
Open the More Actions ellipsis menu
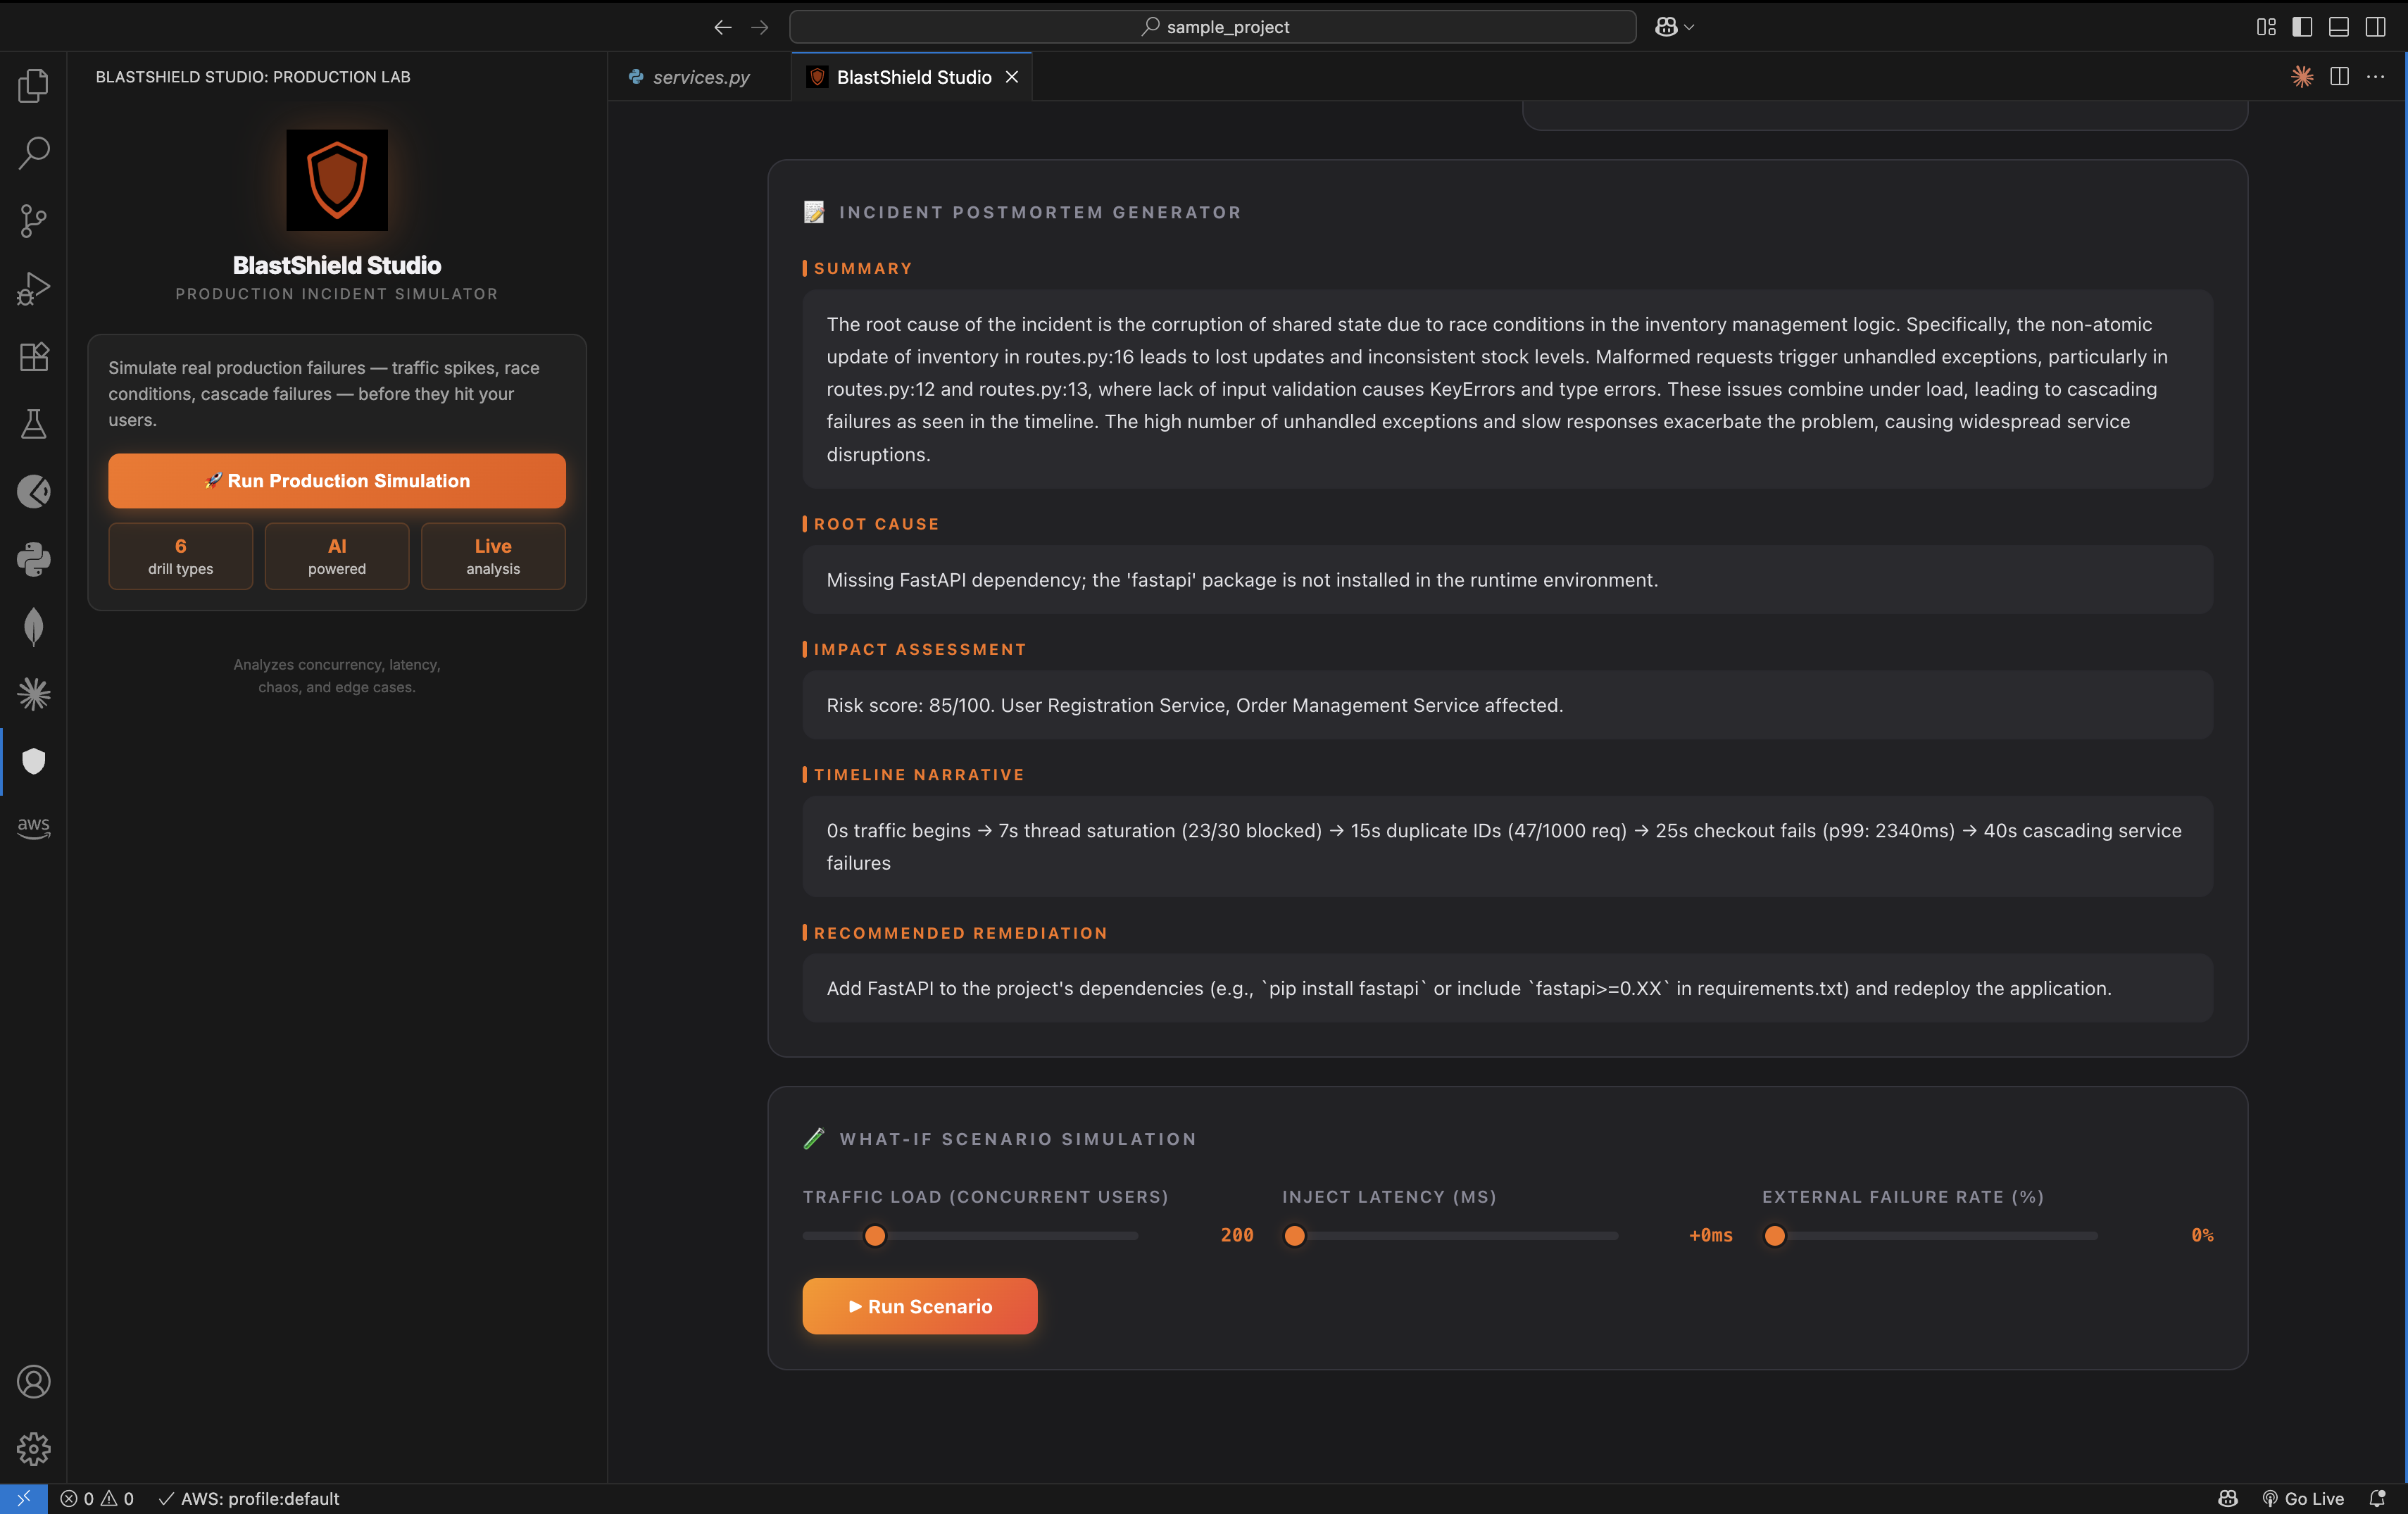pos(2375,77)
